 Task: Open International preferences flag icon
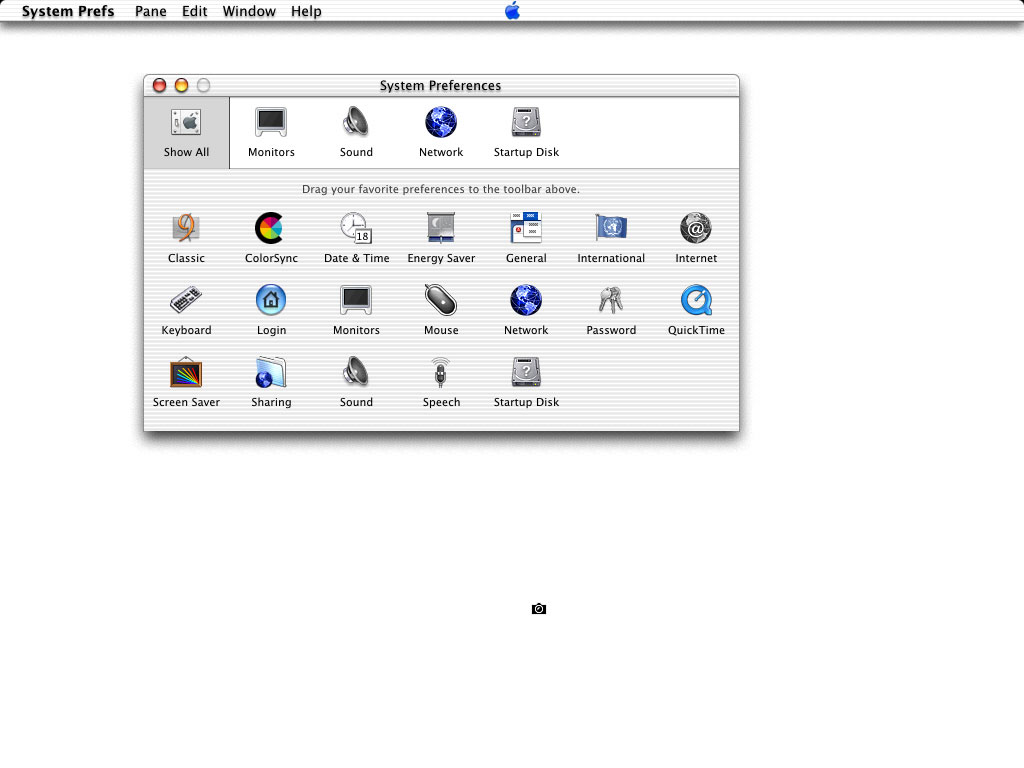[x=611, y=228]
